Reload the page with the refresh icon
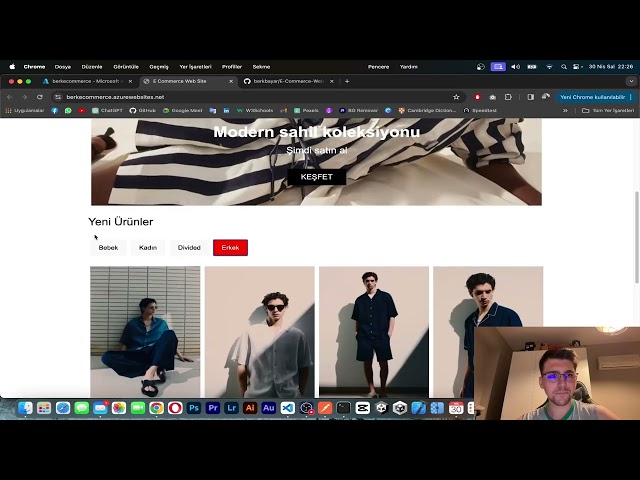 tap(40, 97)
